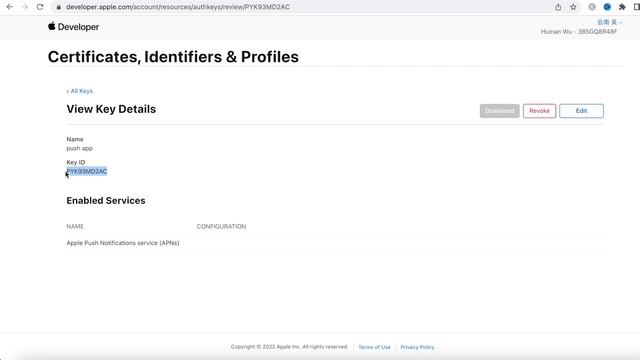Click the Enabled Services heading

pos(106,201)
